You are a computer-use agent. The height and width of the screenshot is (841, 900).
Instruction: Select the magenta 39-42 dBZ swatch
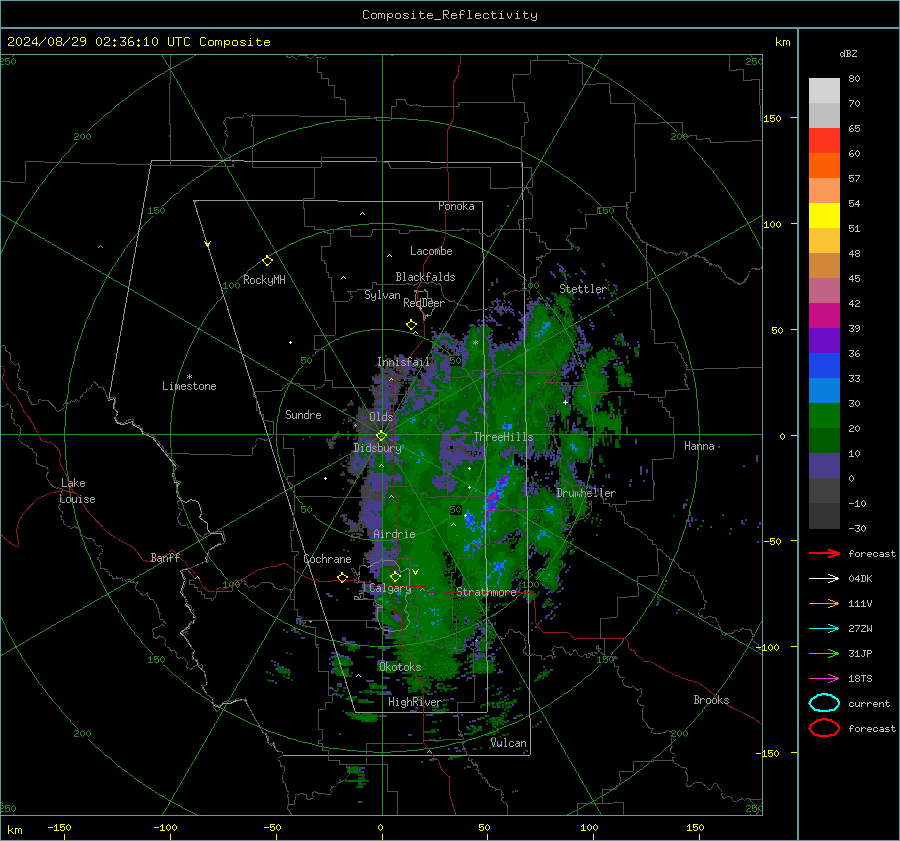pos(824,316)
